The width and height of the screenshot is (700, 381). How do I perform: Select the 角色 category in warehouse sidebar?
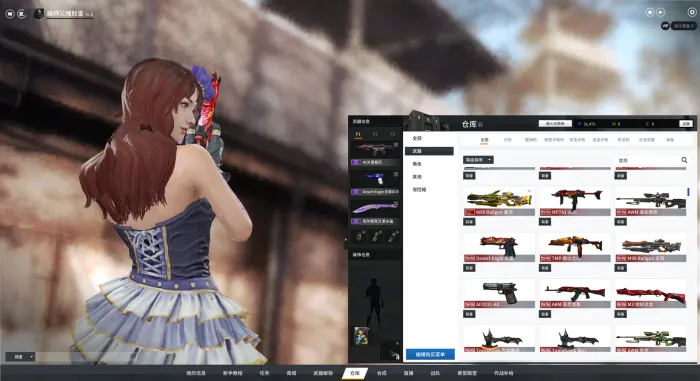[x=417, y=164]
